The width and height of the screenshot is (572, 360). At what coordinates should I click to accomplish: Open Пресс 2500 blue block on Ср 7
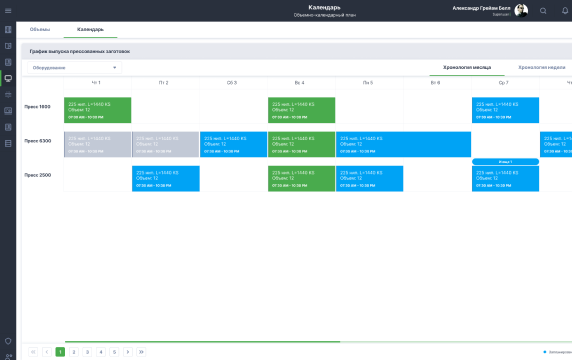pyautogui.click(x=505, y=179)
